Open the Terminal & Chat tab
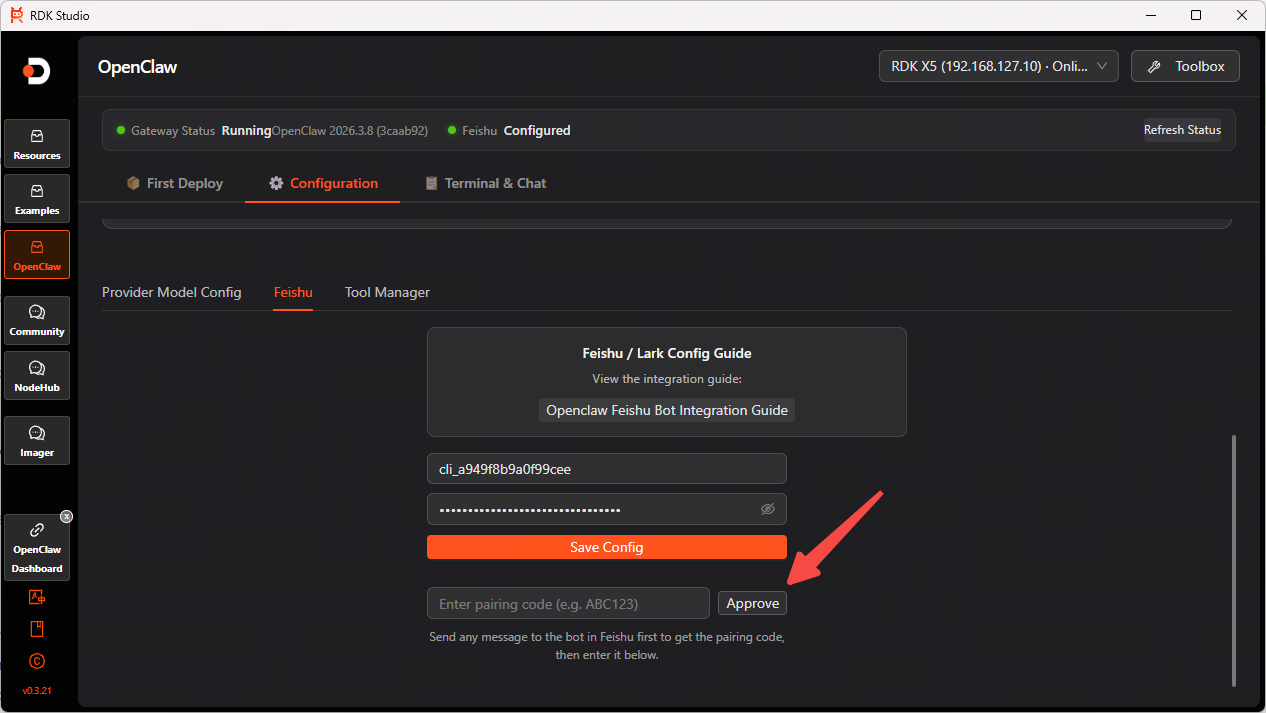This screenshot has height=713, width=1266. [486, 183]
